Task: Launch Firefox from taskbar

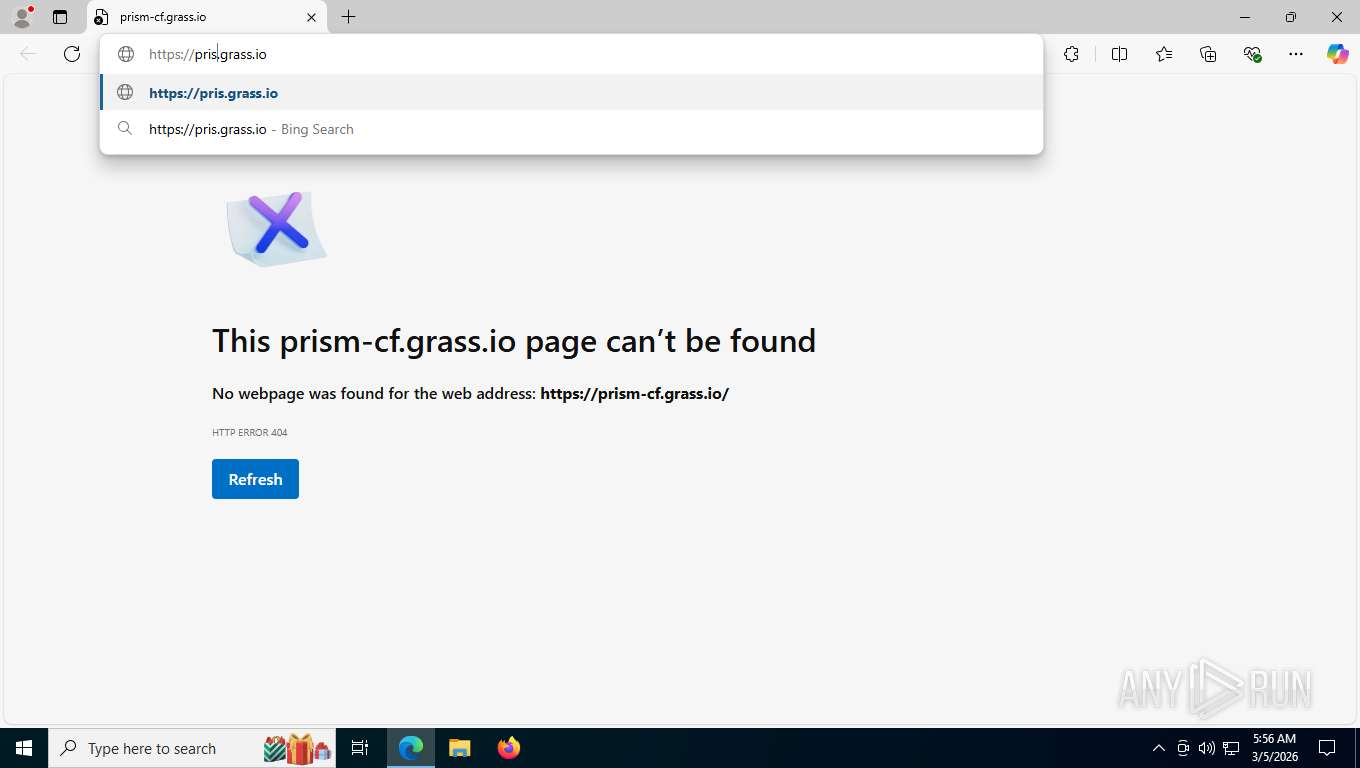Action: pyautogui.click(x=509, y=748)
